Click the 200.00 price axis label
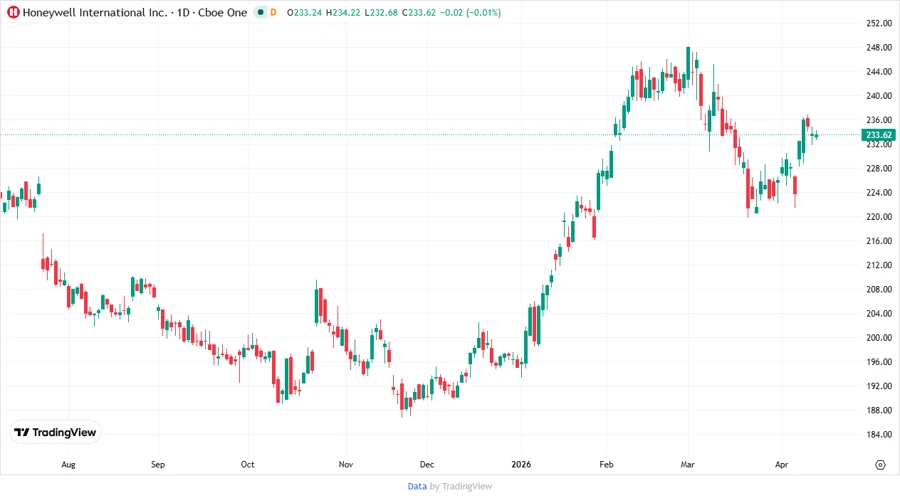This screenshot has height=498, width=900. pos(879,337)
